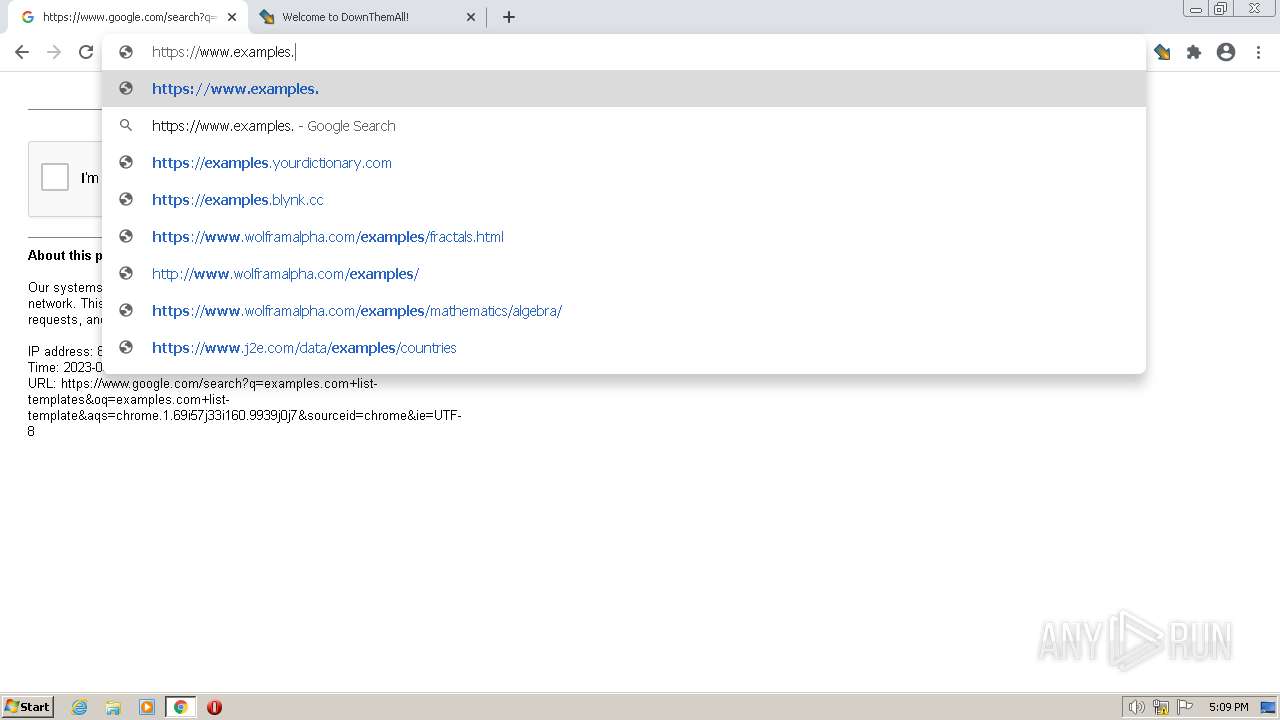This screenshot has width=1280, height=720.
Task: Click the Show desktop button
Action: click(1269, 707)
